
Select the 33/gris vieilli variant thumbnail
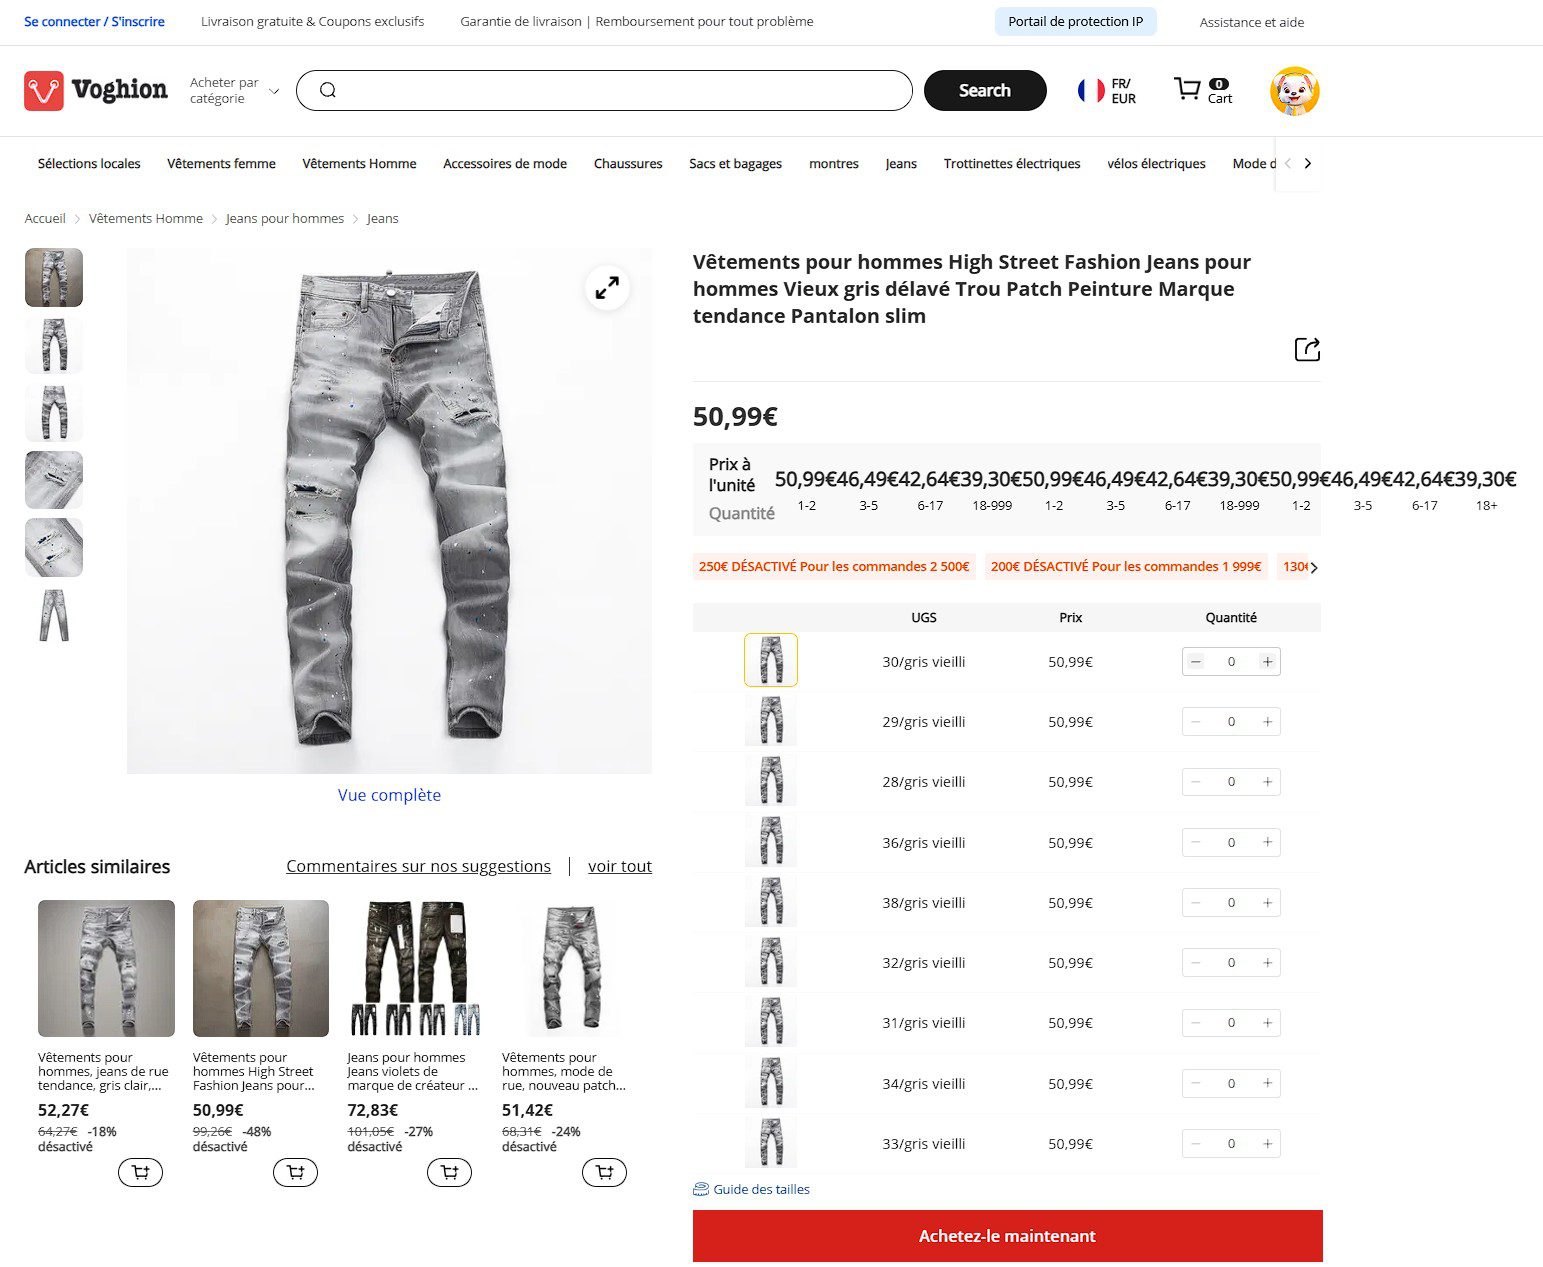tap(771, 1143)
